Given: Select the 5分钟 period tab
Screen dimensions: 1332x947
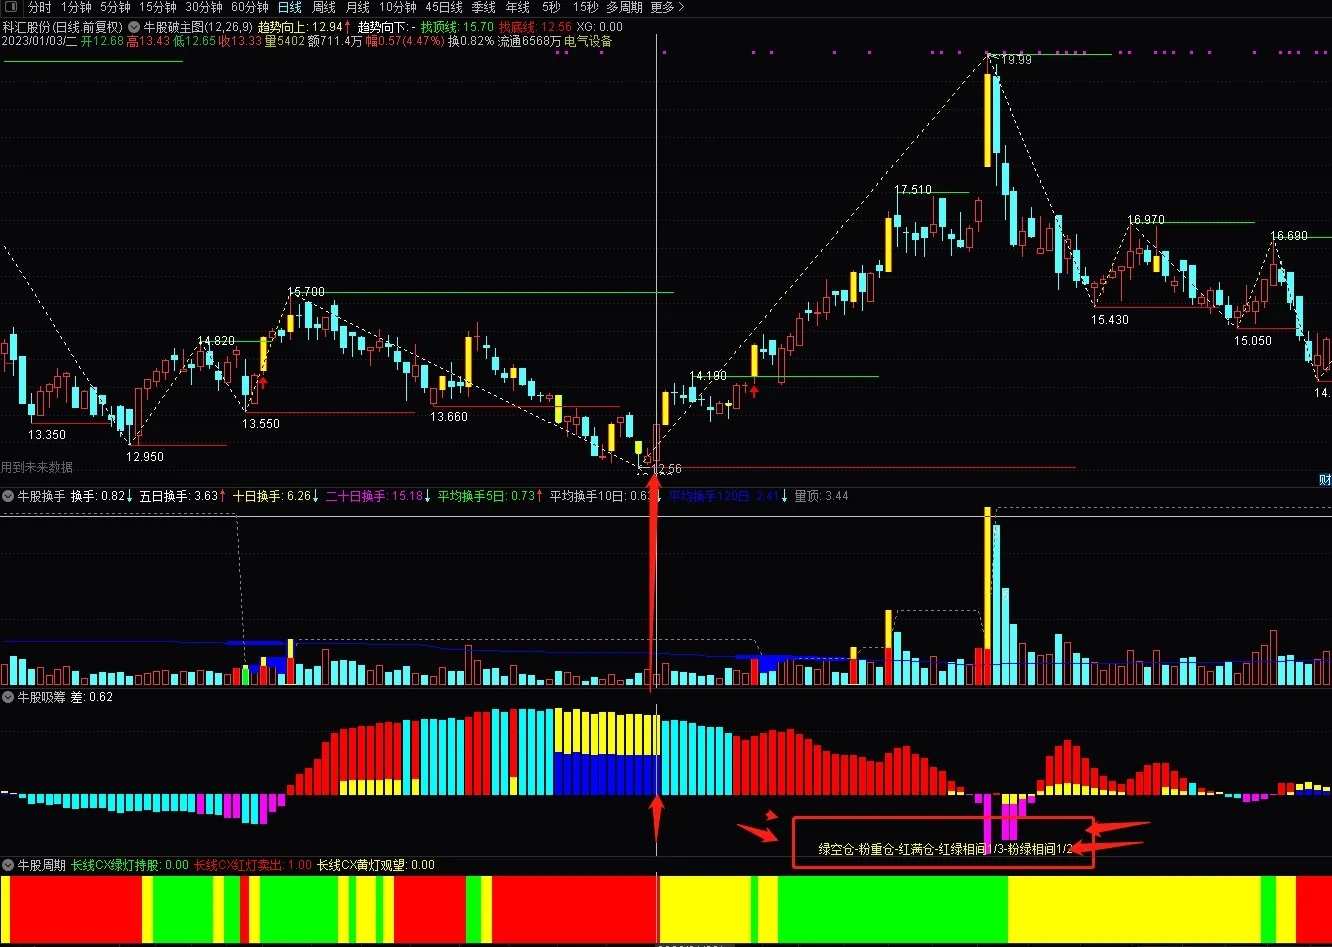Looking at the screenshot, I should [x=115, y=7].
